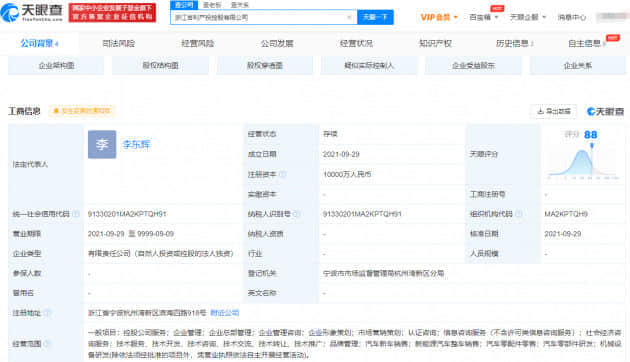Screen dimensions: 630x362
Task: Click the 李 avatar of the legal representative
Action: point(102,144)
